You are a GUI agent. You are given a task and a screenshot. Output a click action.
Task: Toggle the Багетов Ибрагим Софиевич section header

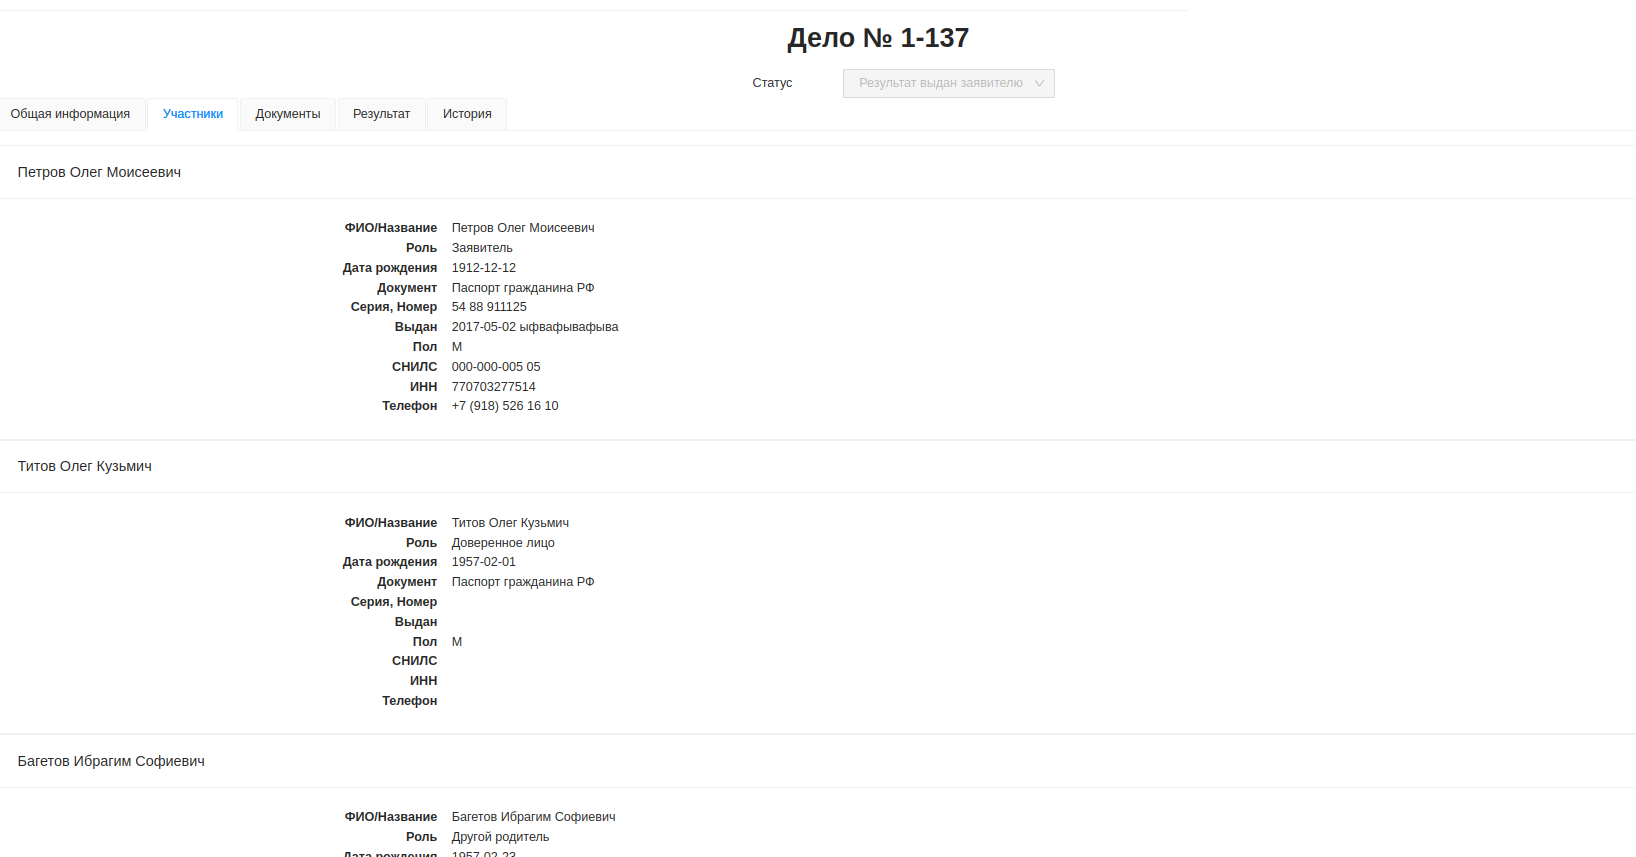(111, 761)
